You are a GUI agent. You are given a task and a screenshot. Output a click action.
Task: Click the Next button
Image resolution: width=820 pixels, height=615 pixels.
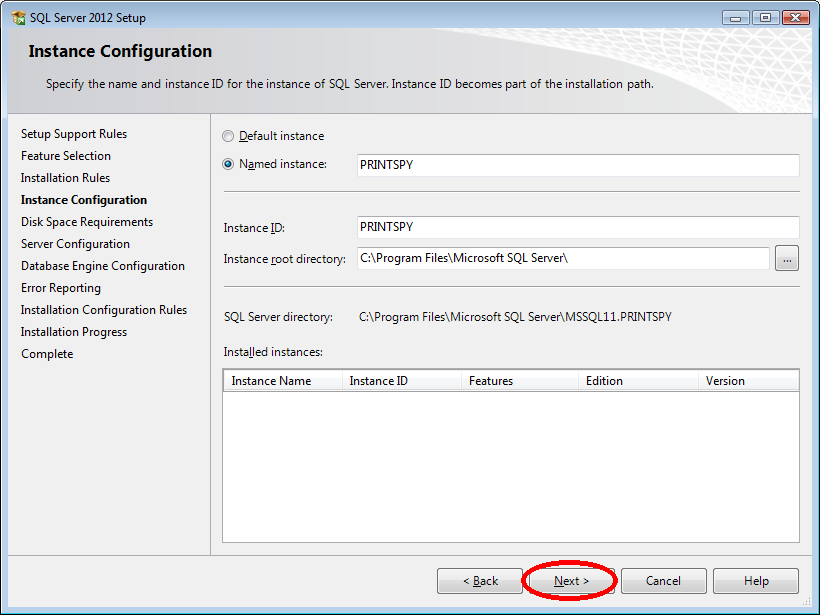click(572, 581)
